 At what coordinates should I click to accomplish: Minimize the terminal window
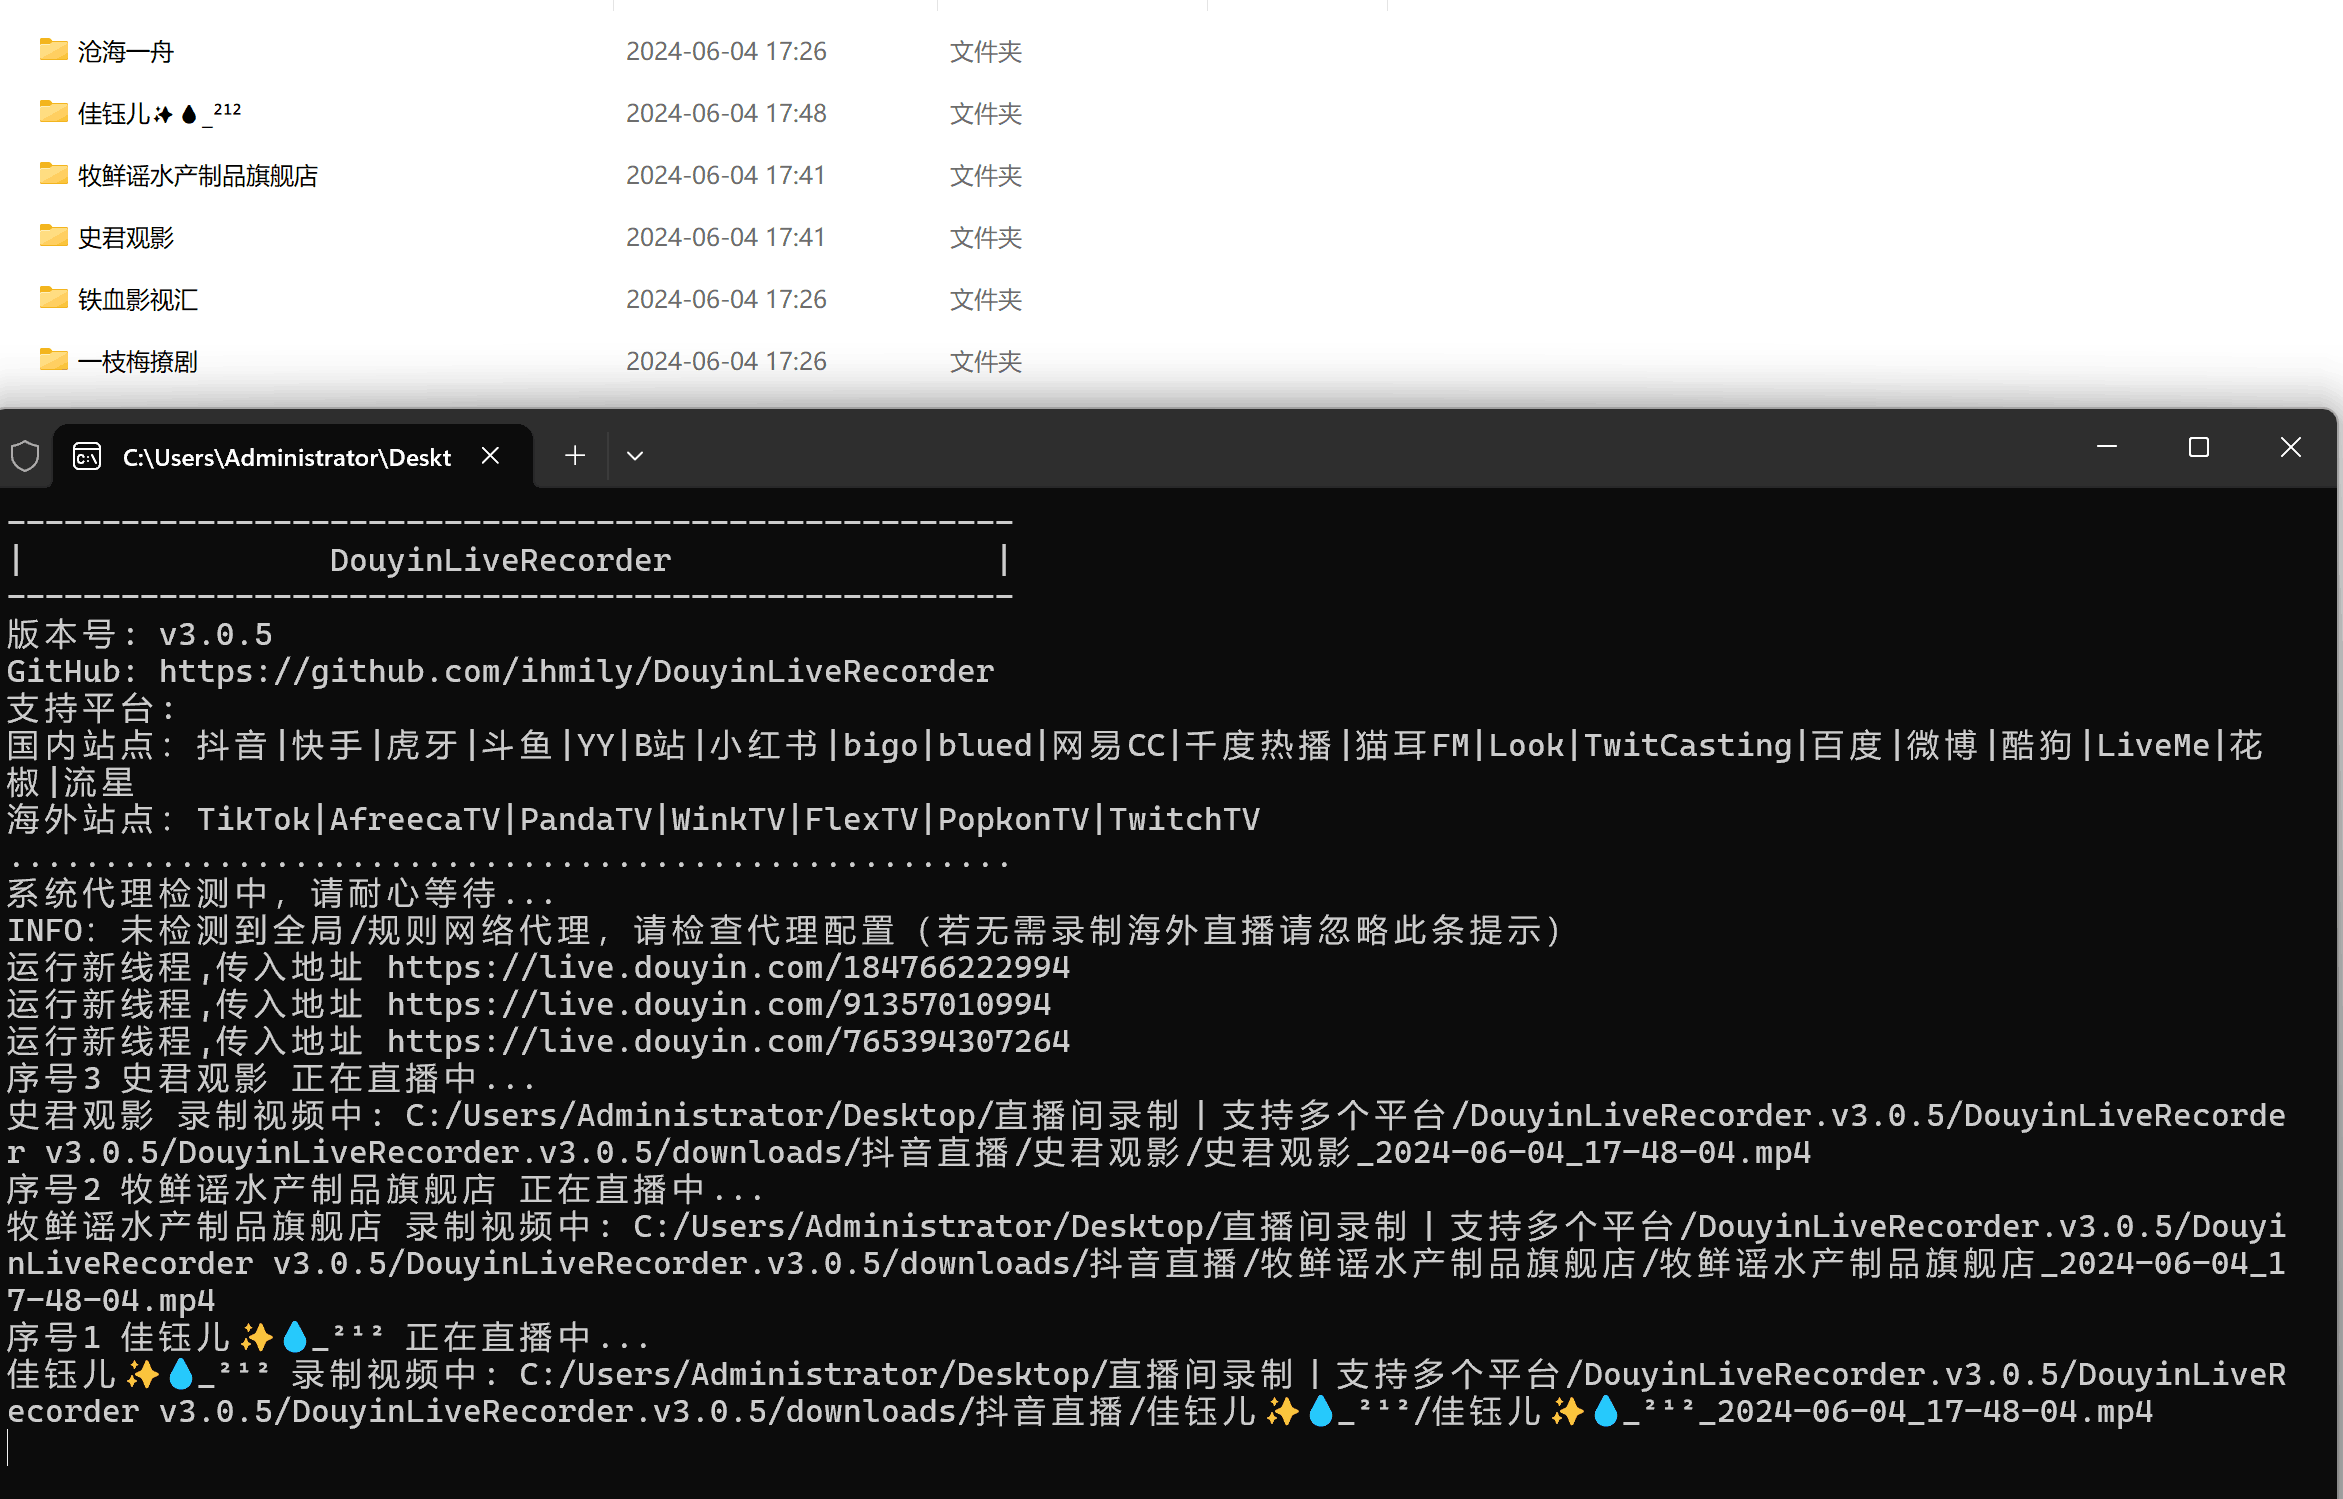click(x=2107, y=447)
